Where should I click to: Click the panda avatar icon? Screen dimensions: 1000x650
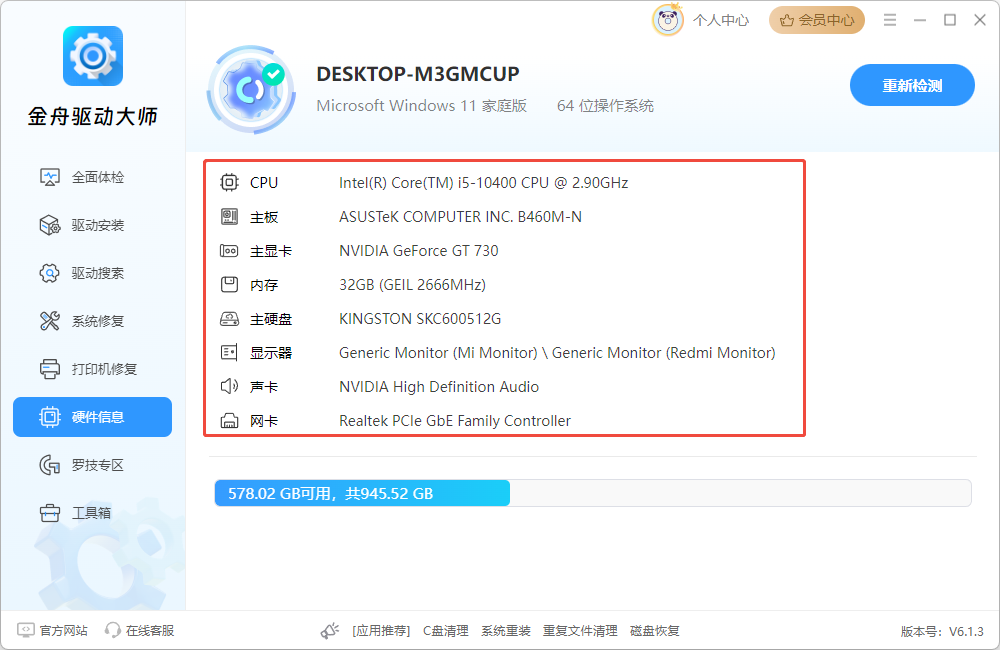point(668,20)
